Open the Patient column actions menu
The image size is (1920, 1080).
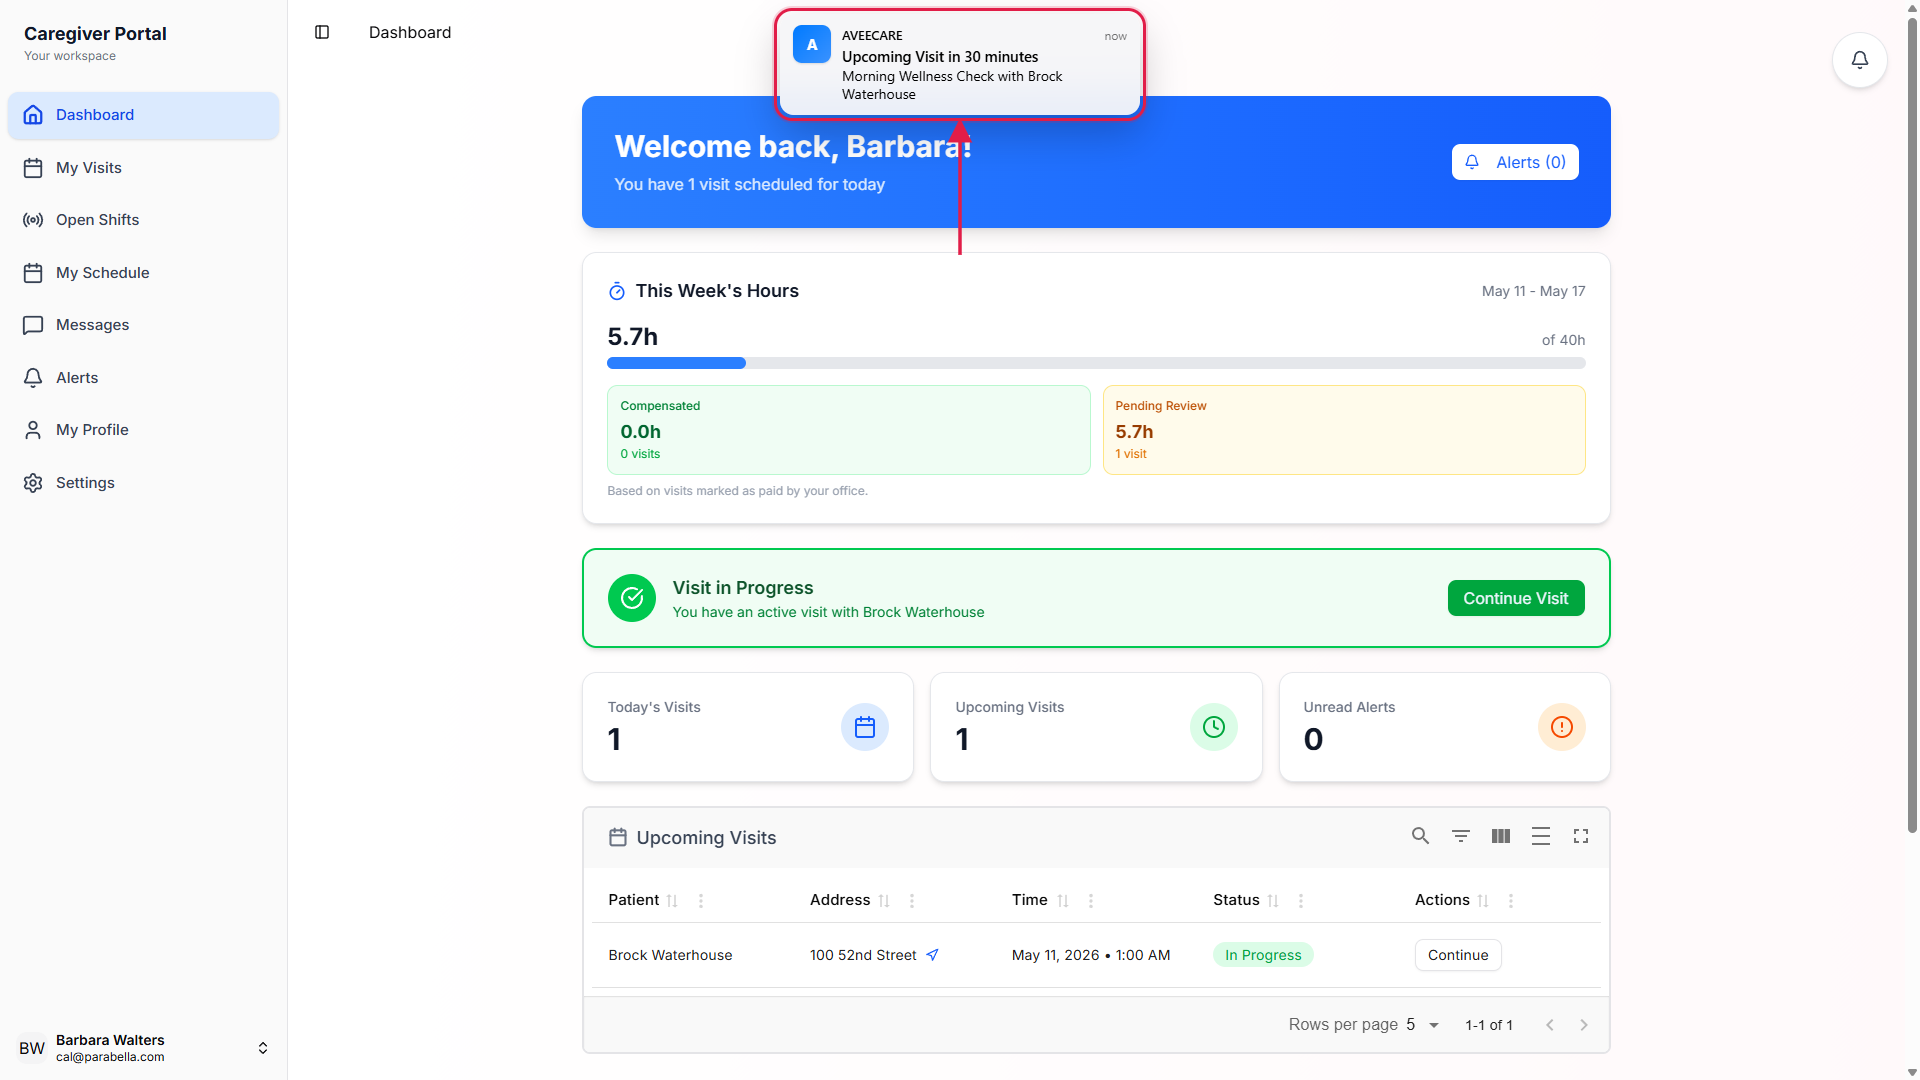pyautogui.click(x=701, y=901)
